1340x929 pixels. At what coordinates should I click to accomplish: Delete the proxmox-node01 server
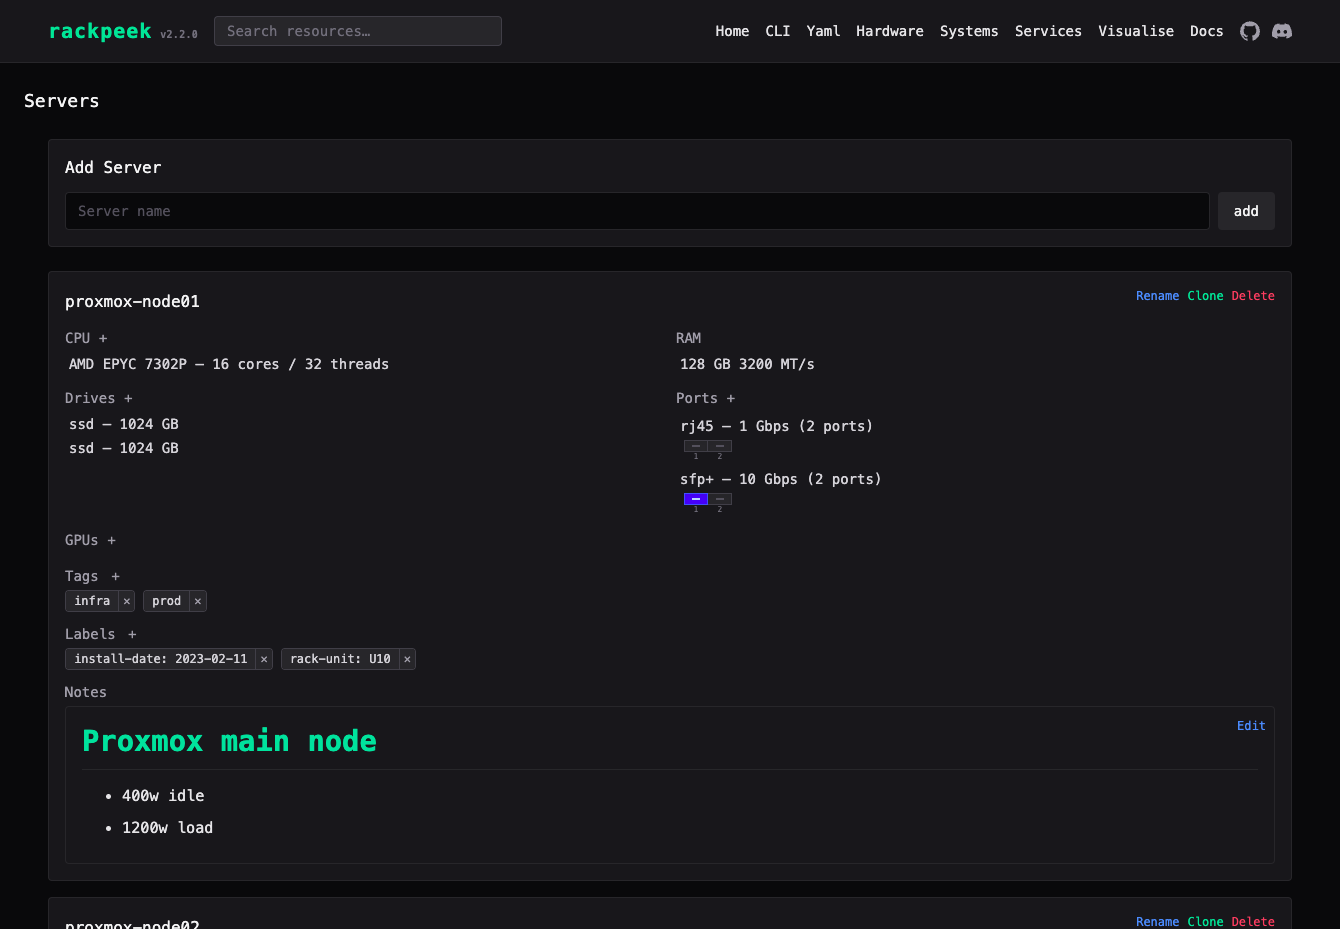(1253, 296)
